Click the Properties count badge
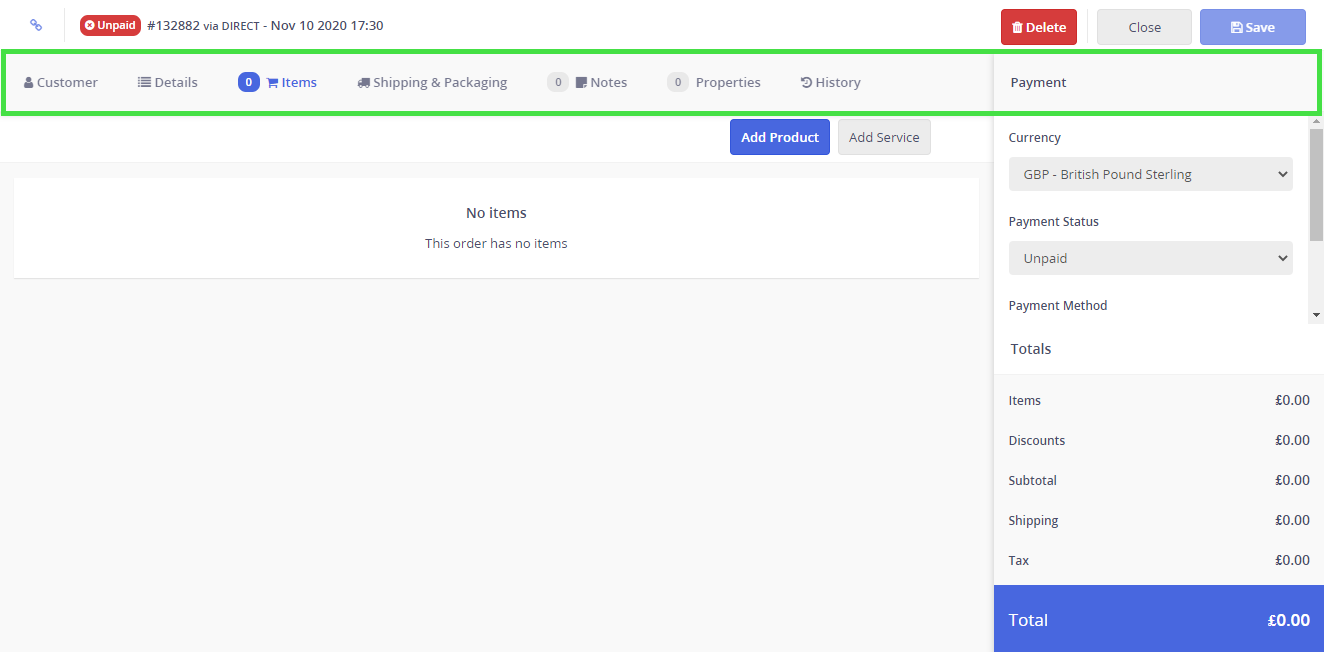 tap(678, 83)
